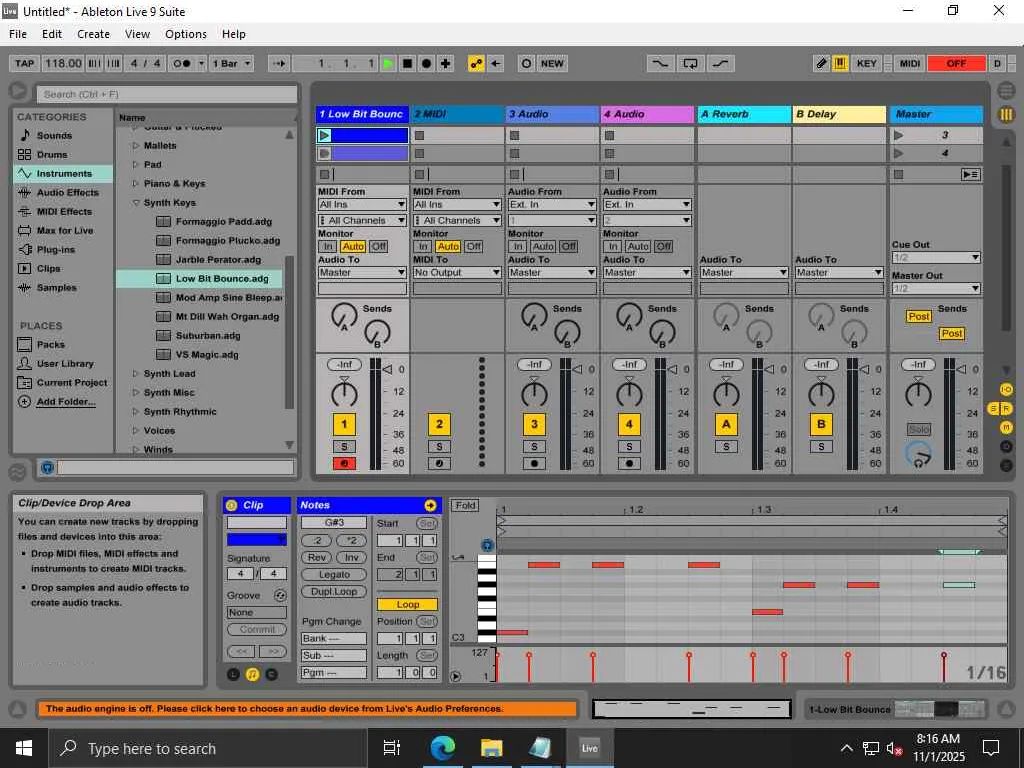
Task: Click the piano roll headphone preview icon
Action: tap(487, 545)
